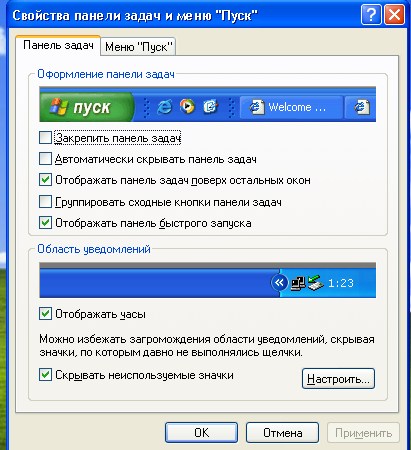Image resolution: width=411 pixels, height=450 pixels.
Task: Click the safely remove hardware tray icon
Action: point(315,283)
